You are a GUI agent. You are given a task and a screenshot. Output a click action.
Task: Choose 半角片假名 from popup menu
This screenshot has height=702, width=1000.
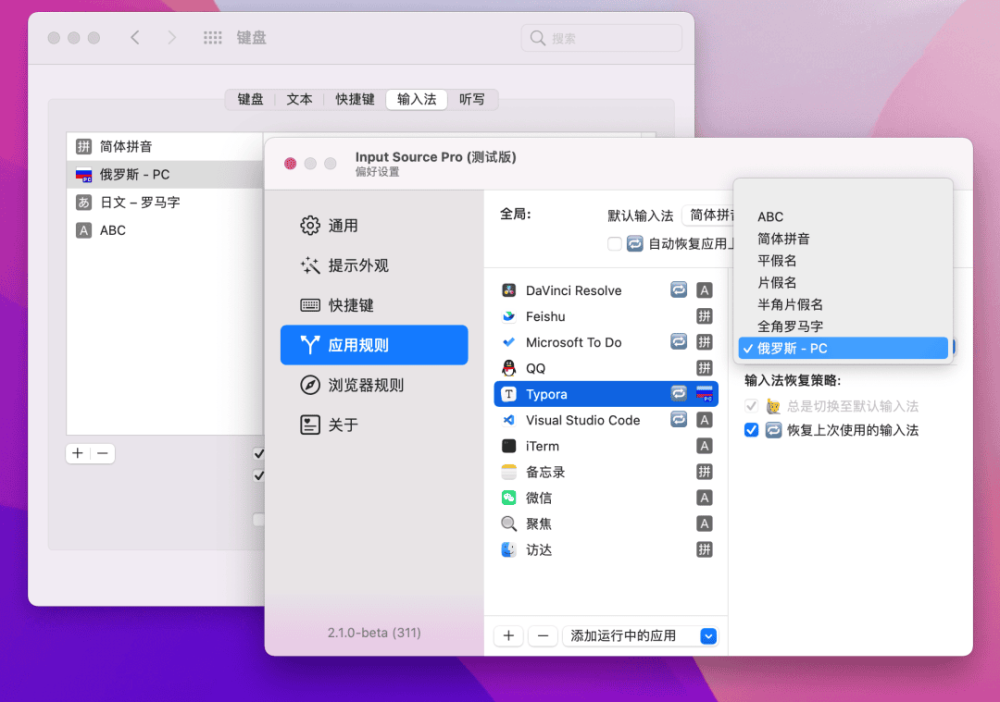coord(843,305)
